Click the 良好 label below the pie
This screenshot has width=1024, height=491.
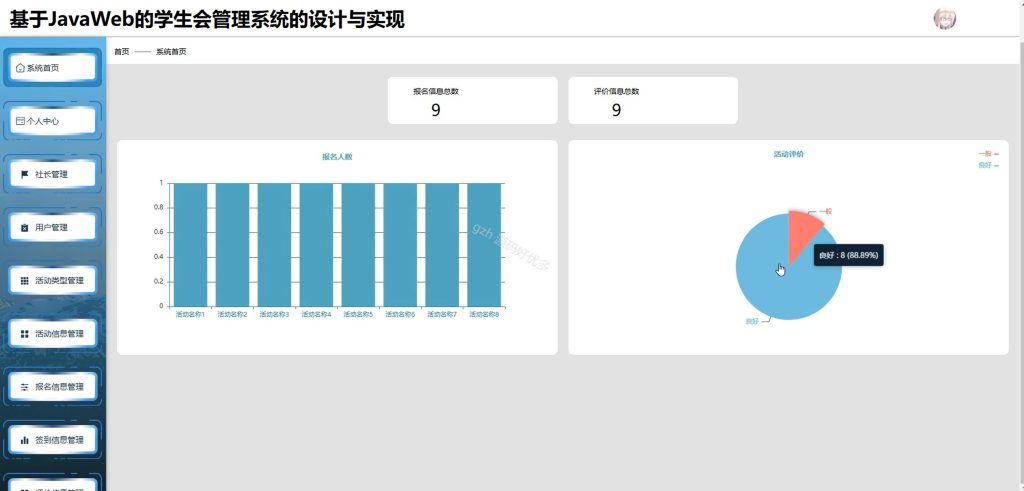coord(752,321)
